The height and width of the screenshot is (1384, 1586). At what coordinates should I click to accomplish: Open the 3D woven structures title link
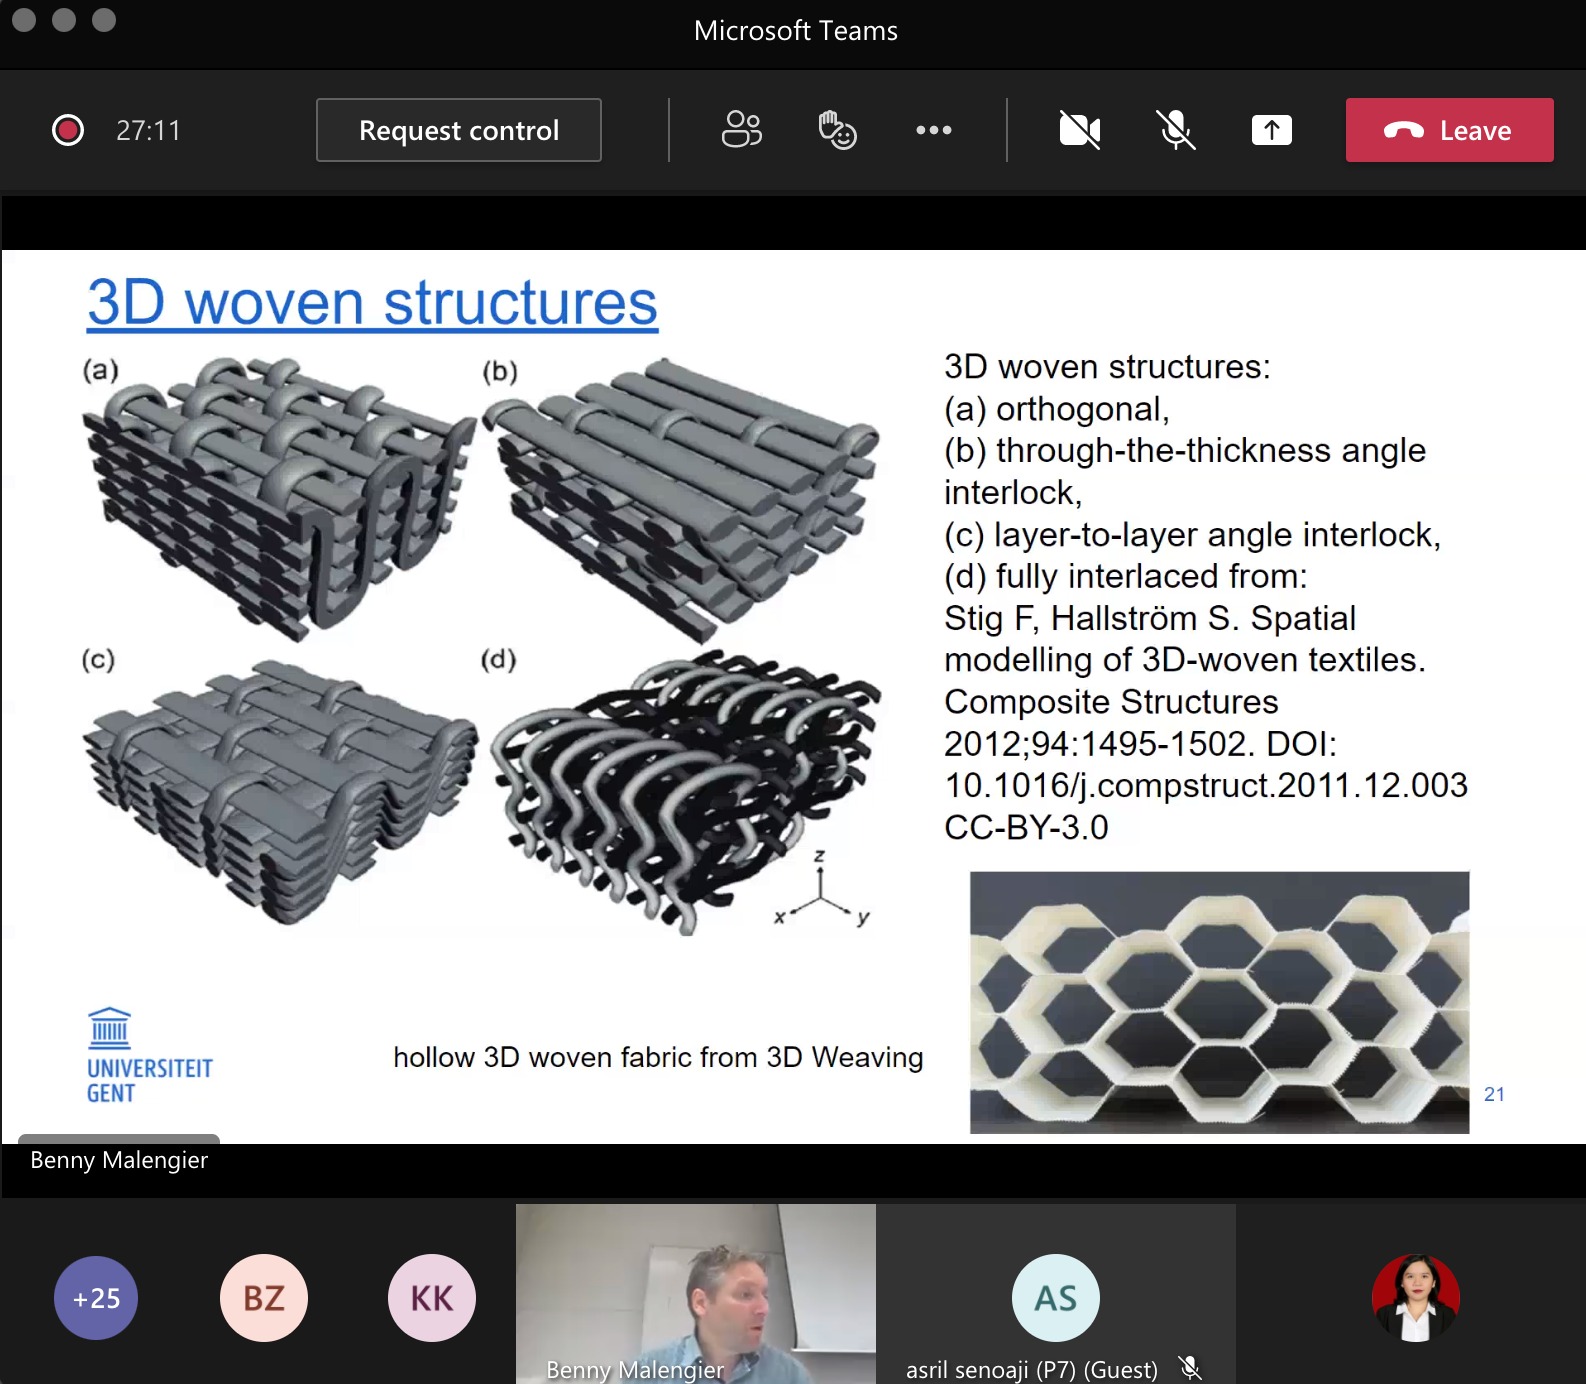coord(372,303)
